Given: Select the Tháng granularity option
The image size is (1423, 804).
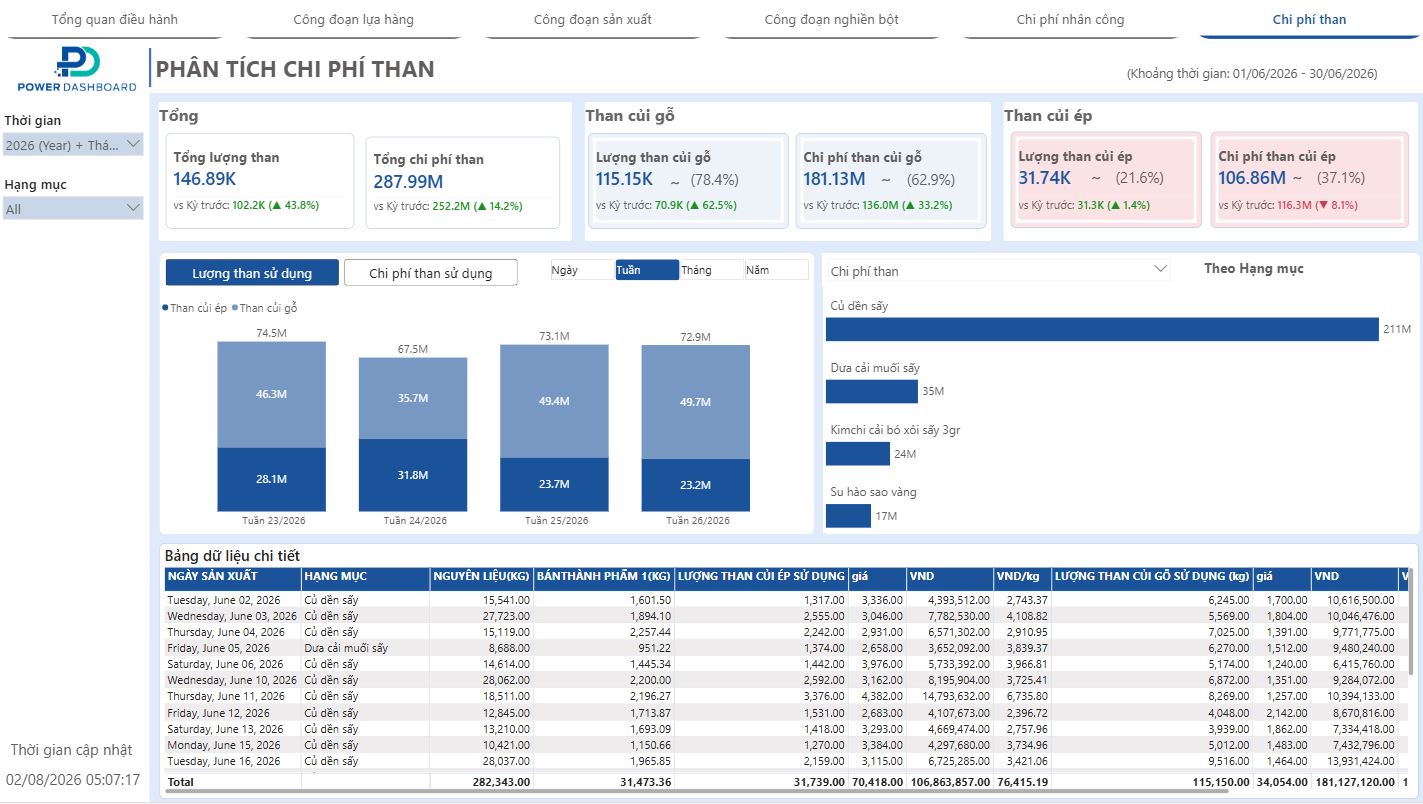Looking at the screenshot, I should click(712, 270).
